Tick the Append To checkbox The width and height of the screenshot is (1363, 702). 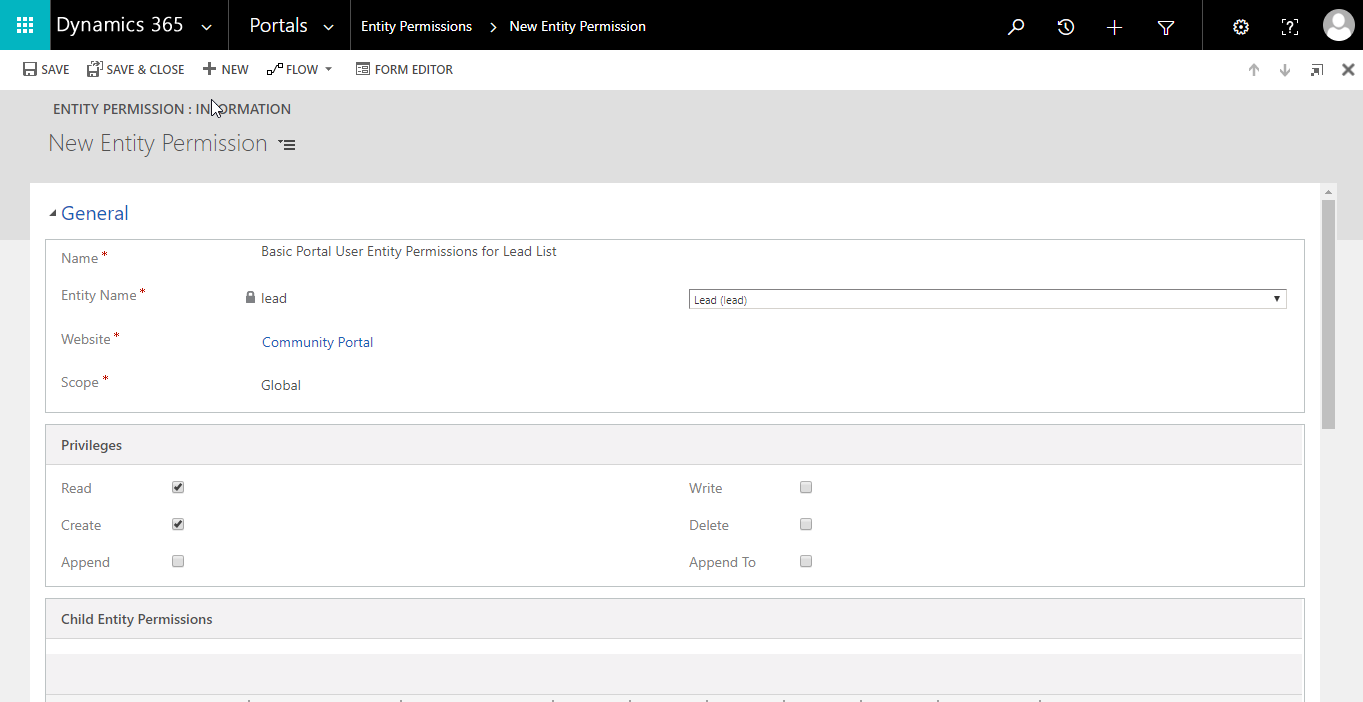(806, 562)
